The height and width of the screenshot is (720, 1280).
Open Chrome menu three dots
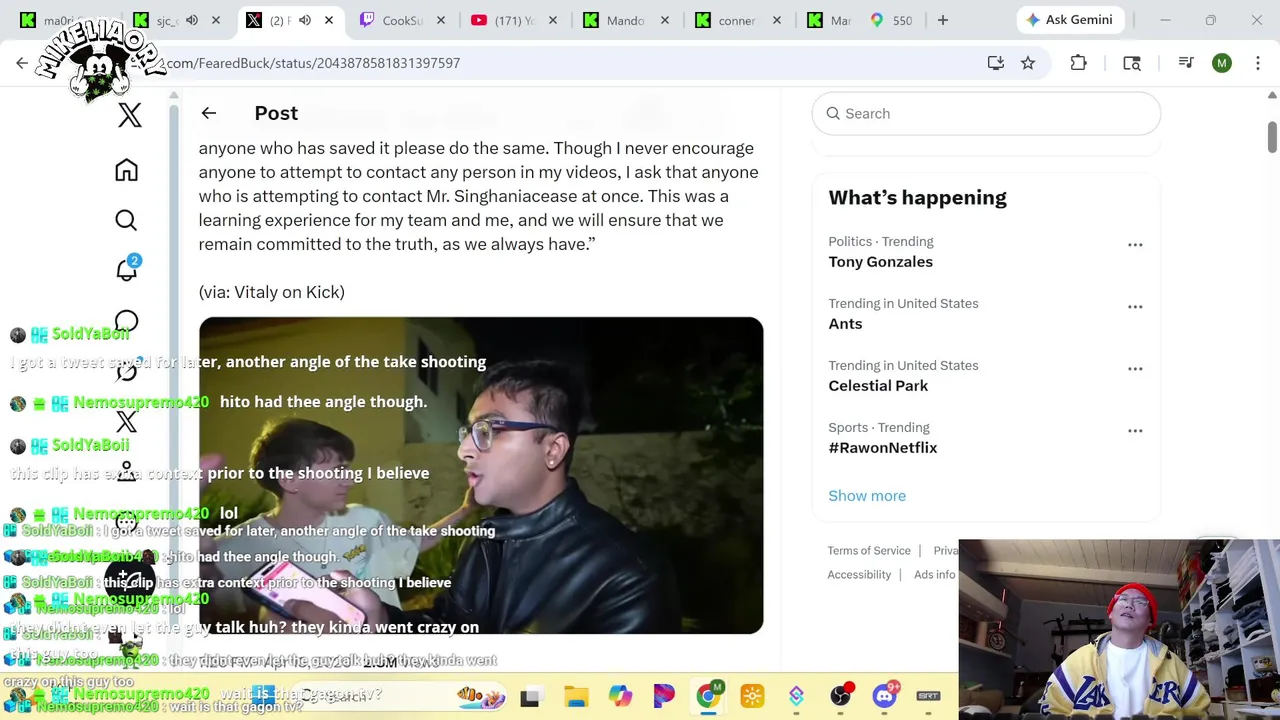[1258, 63]
